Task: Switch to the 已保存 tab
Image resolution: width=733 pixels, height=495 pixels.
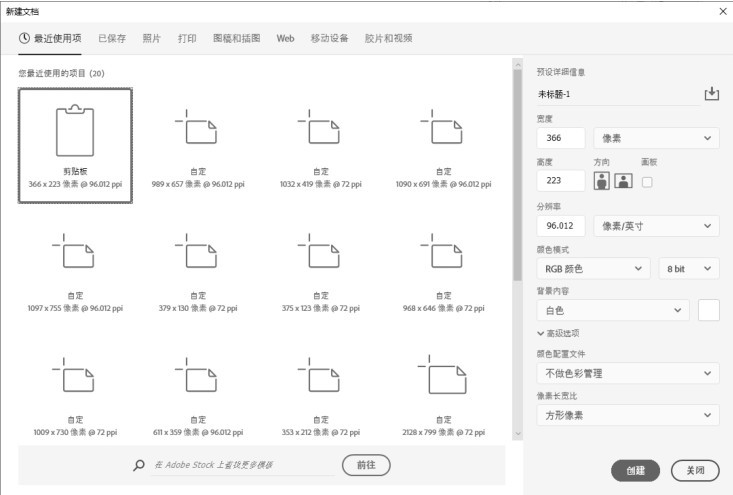Action: coord(112,38)
